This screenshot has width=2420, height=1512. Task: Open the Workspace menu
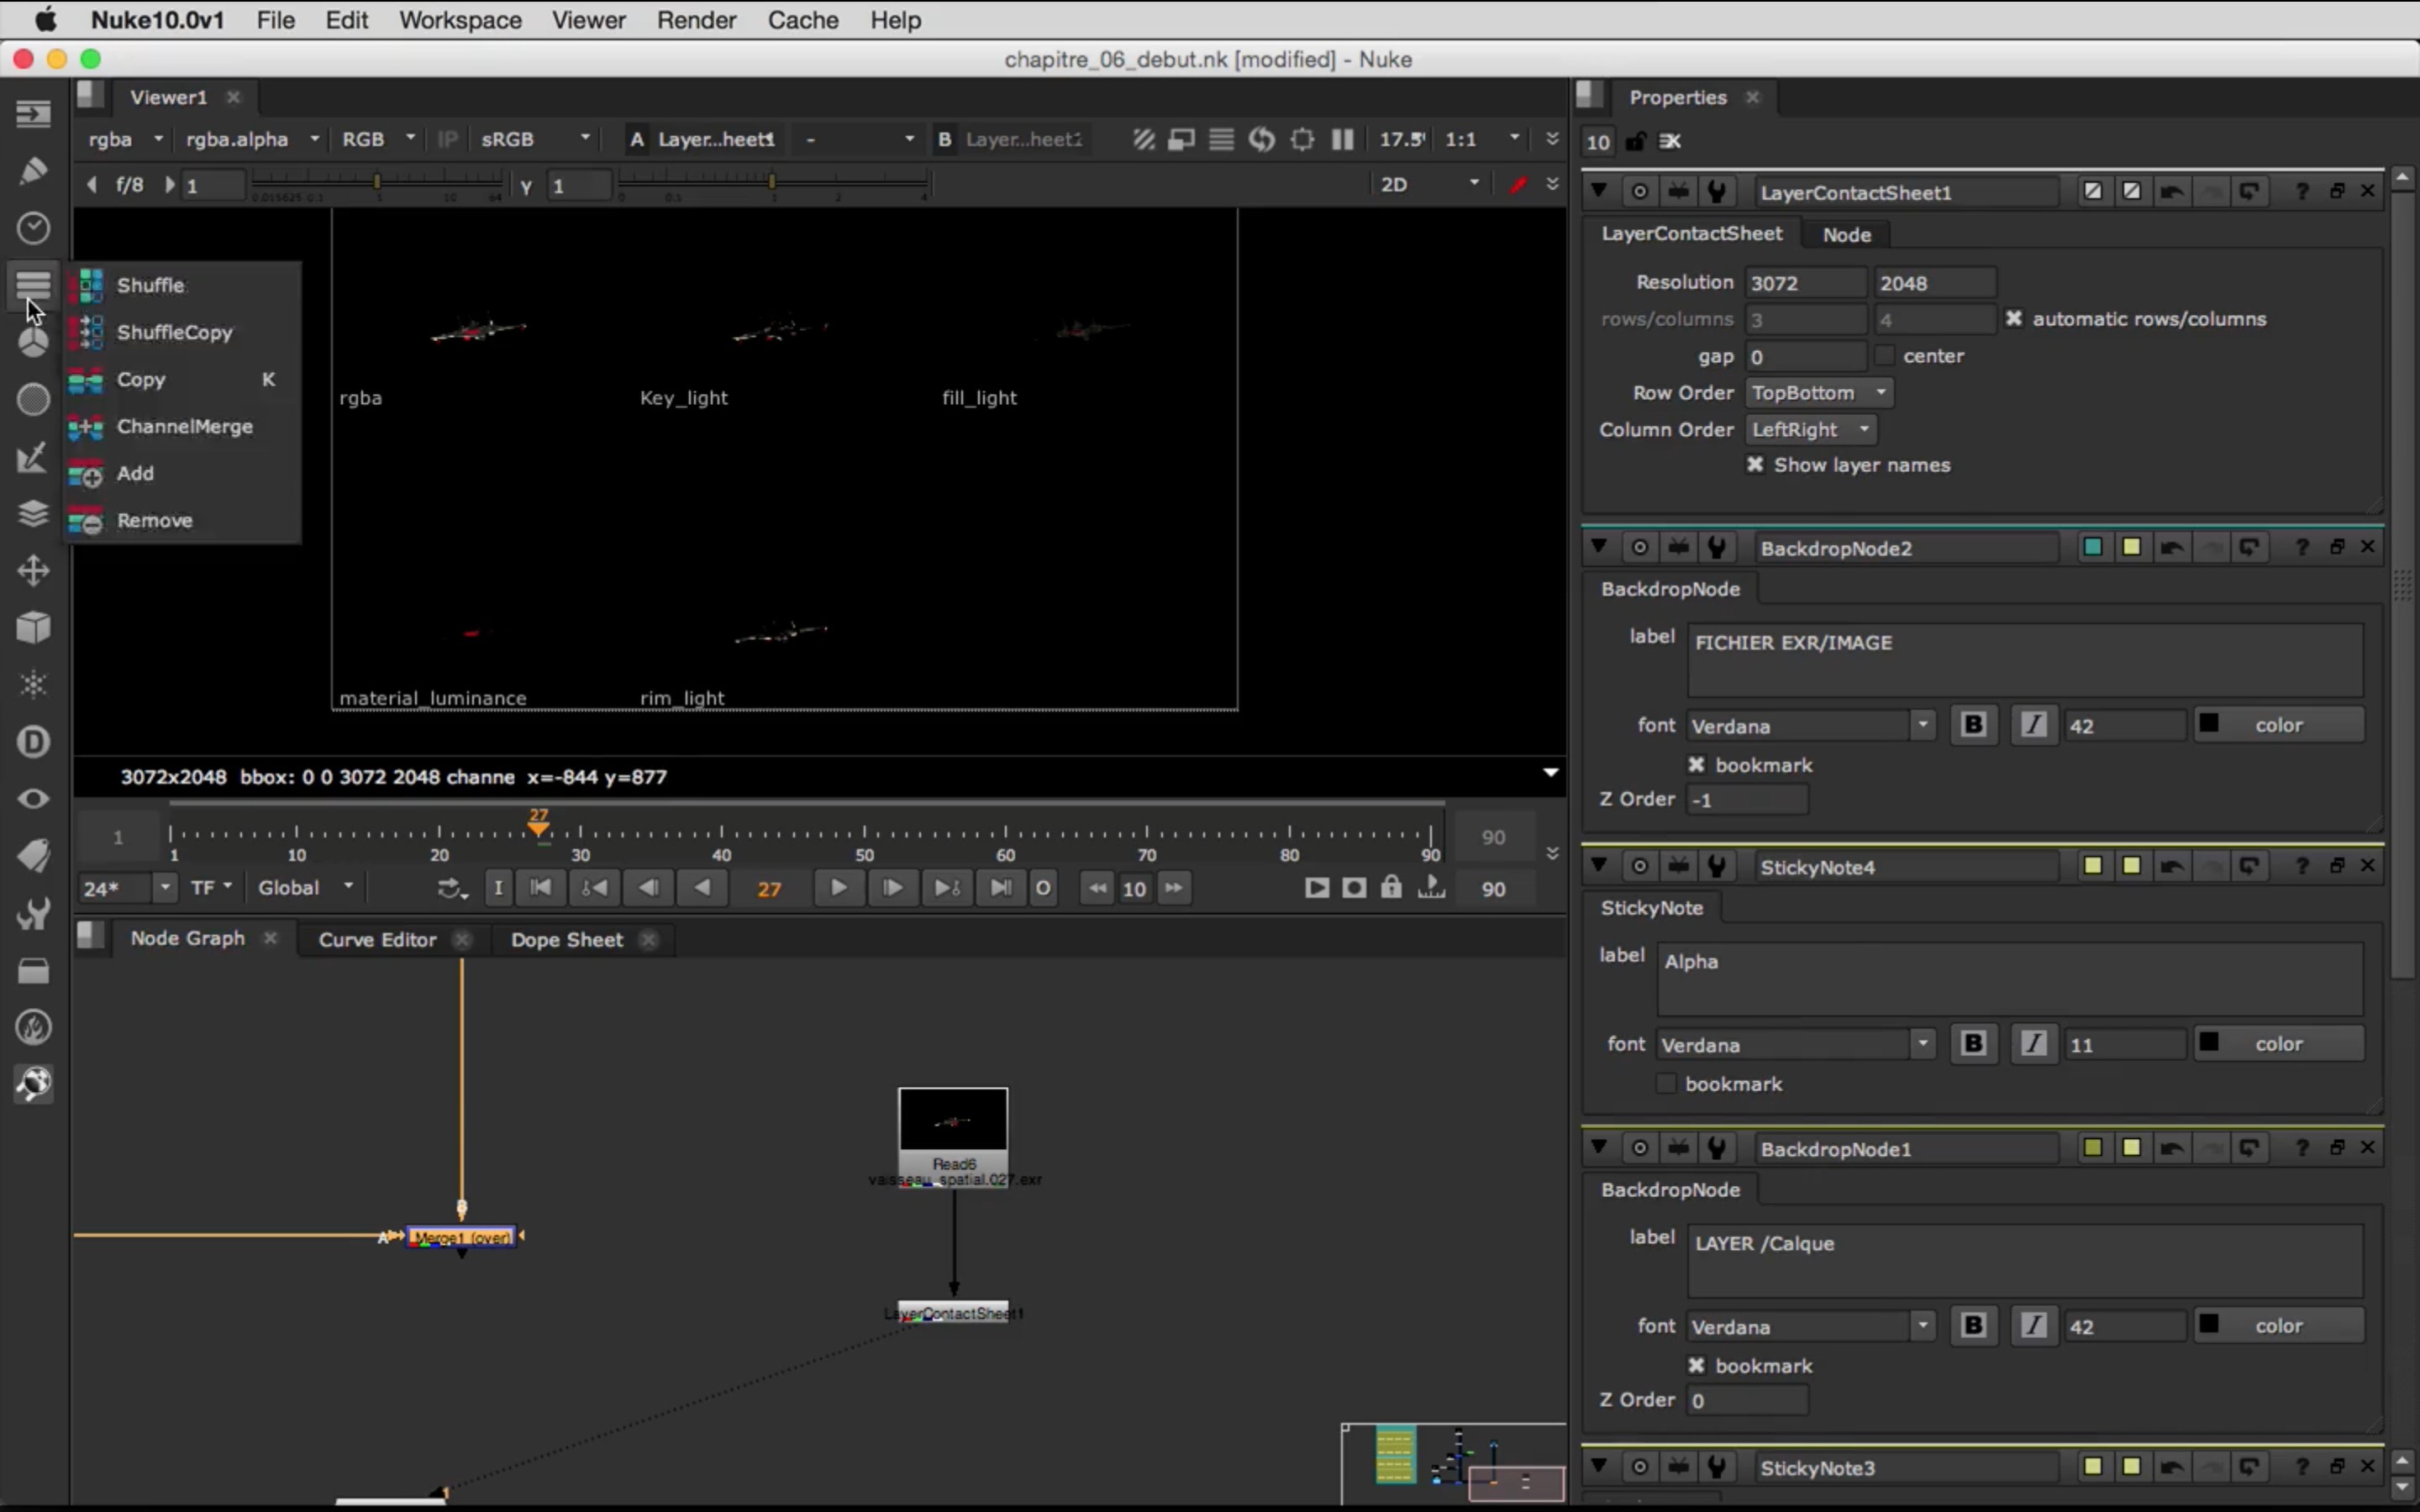pyautogui.click(x=460, y=20)
